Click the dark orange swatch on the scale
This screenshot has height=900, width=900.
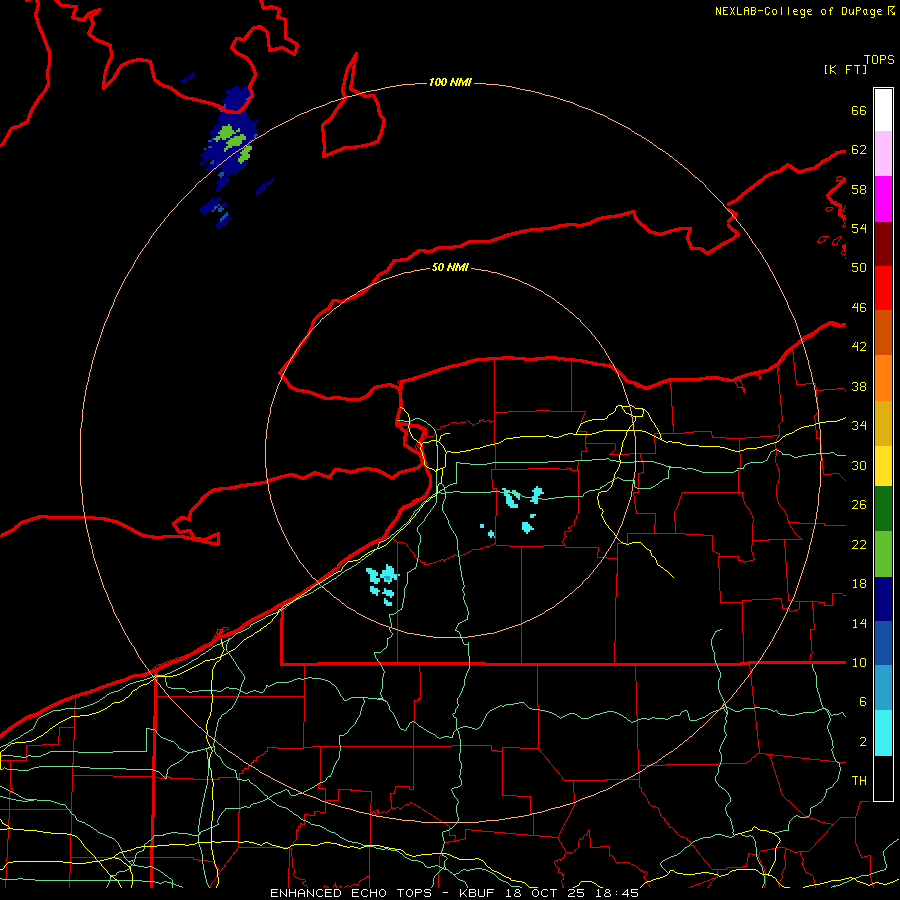(883, 333)
